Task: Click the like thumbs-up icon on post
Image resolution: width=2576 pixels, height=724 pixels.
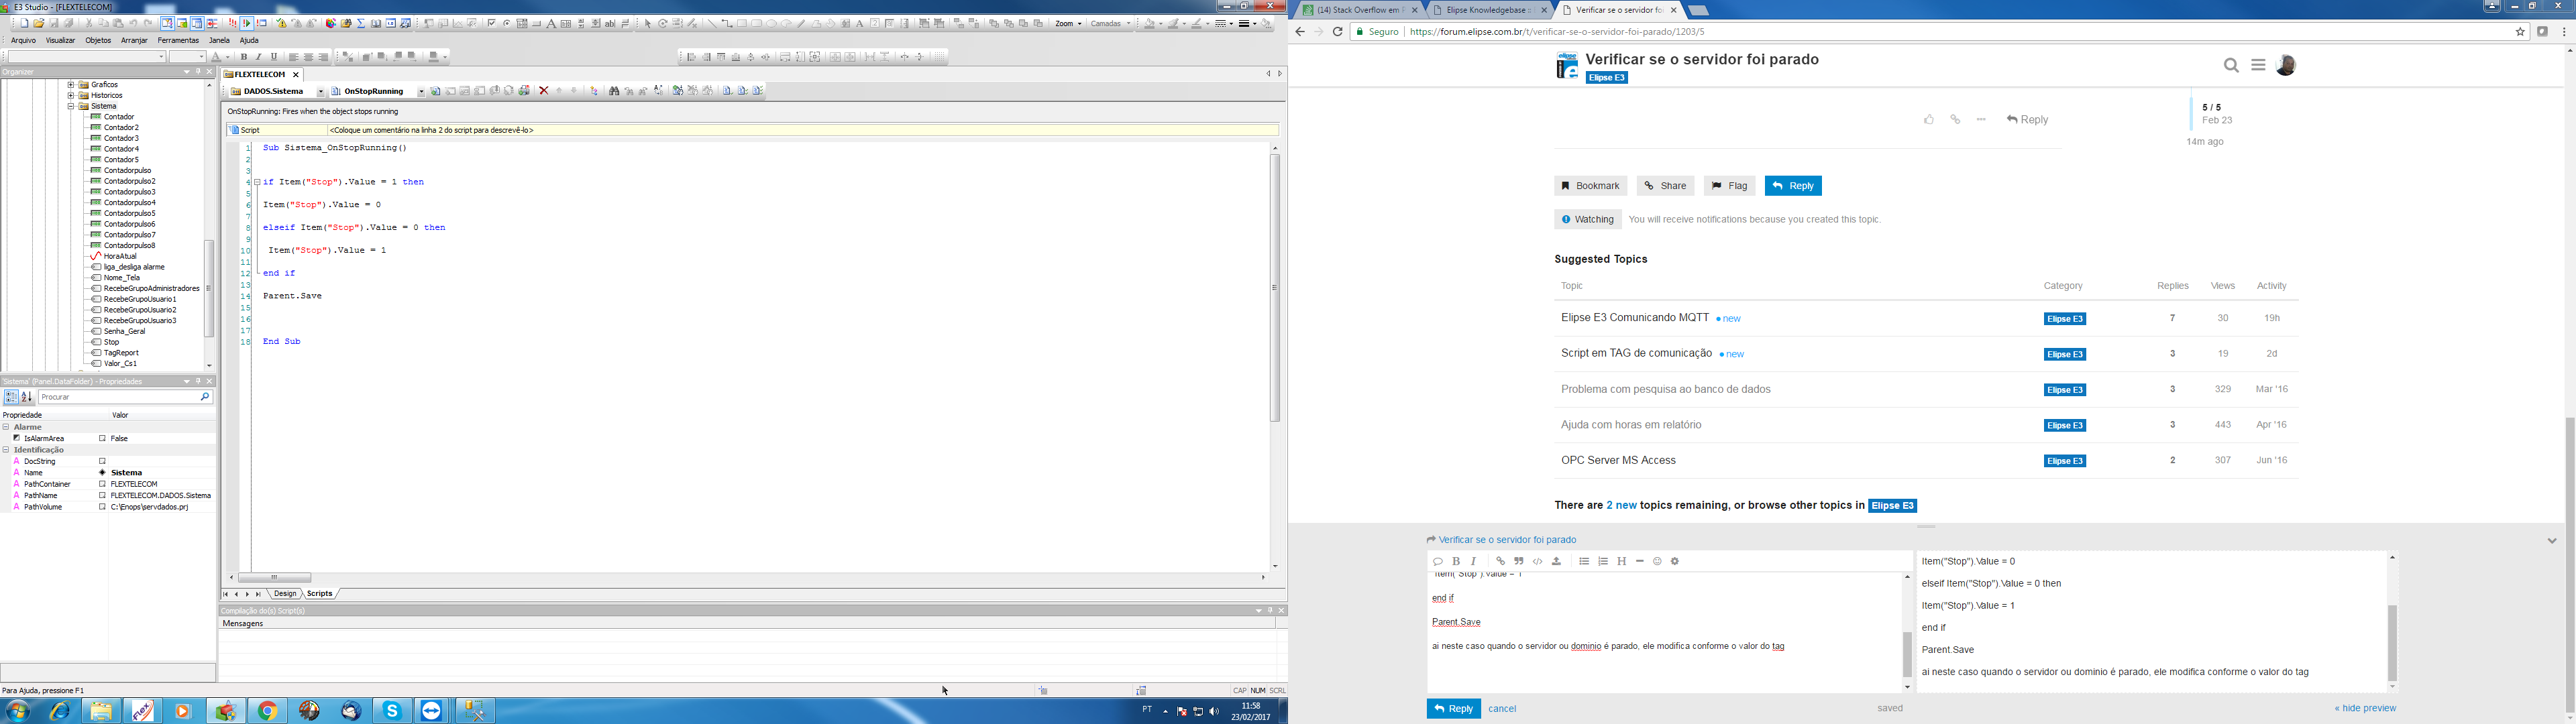Action: click(x=1929, y=120)
